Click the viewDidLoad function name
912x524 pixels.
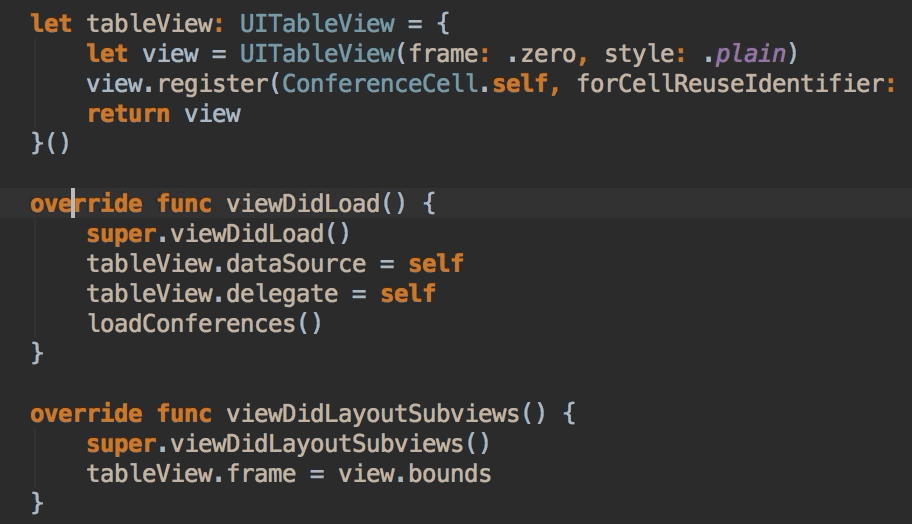(303, 204)
